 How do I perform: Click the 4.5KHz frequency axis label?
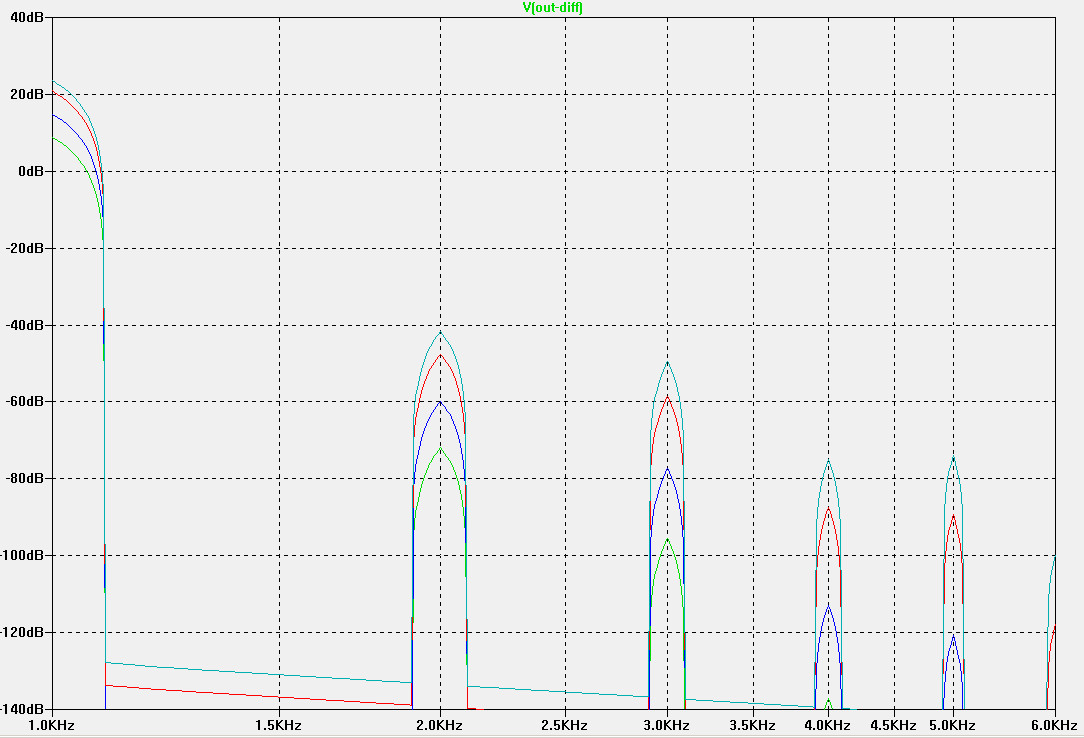[894, 726]
